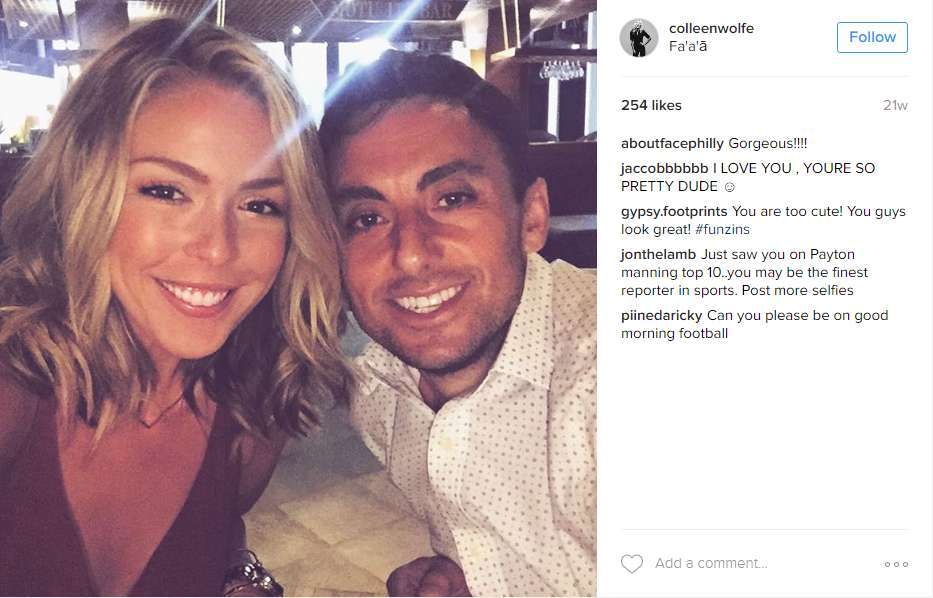The height and width of the screenshot is (598, 933).
Task: Follow the colleenwolfe account
Action: [872, 37]
